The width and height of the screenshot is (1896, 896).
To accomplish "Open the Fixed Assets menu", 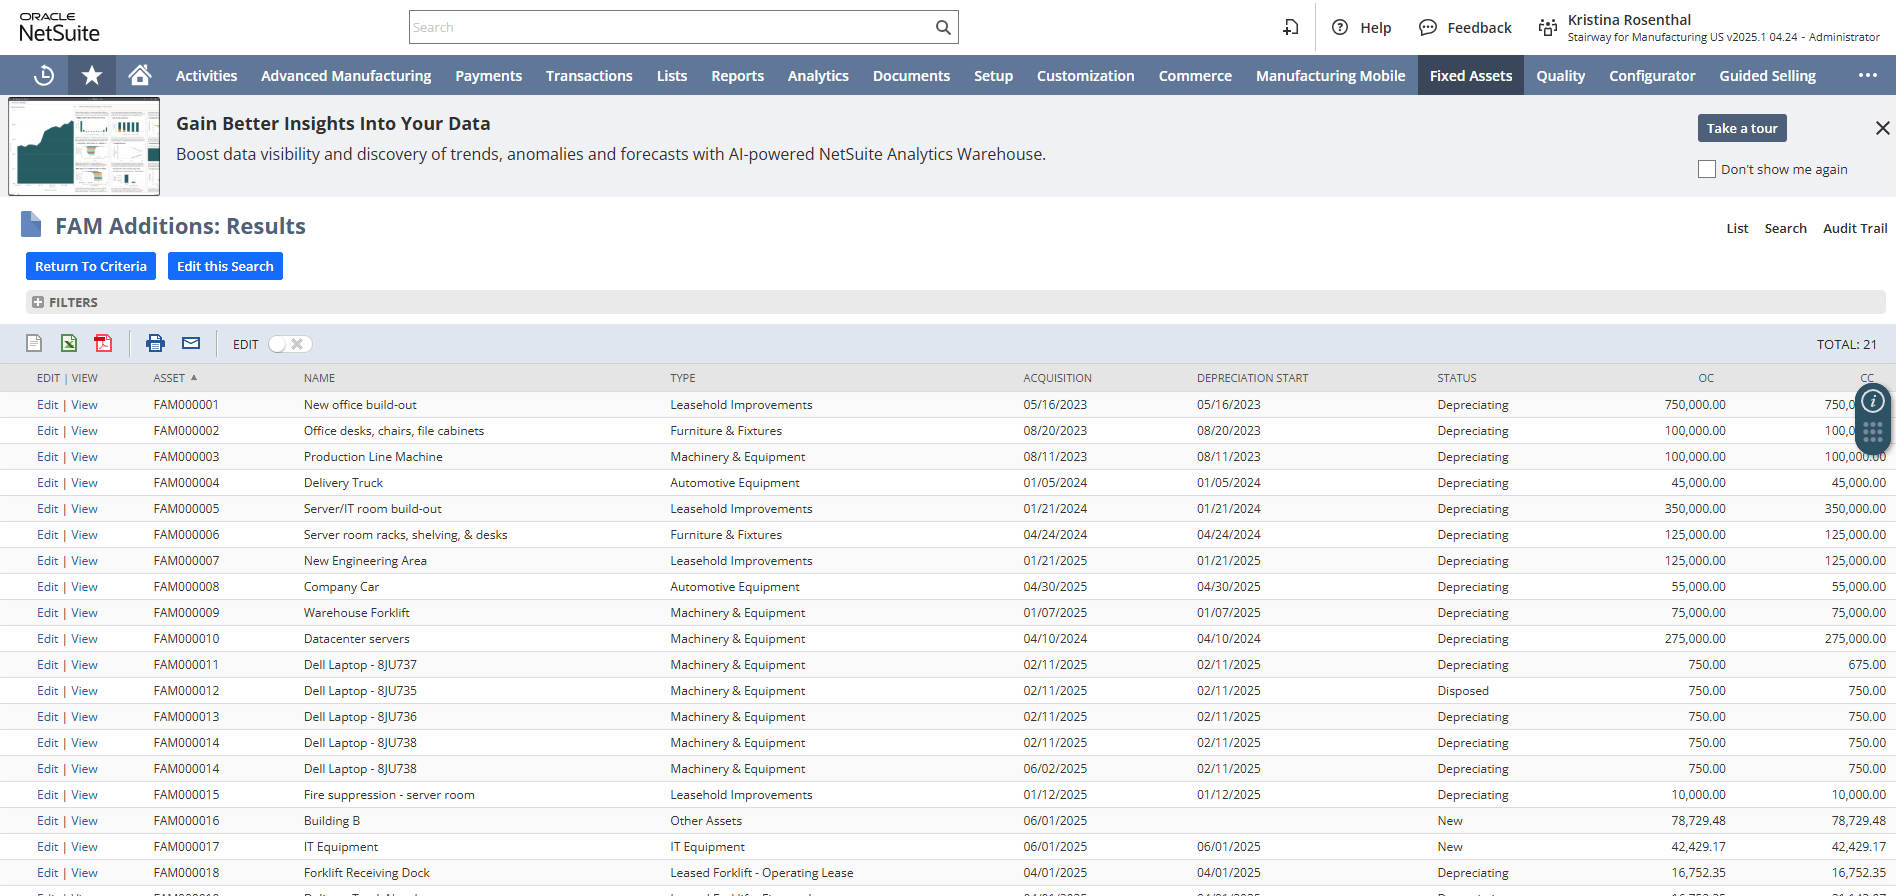I will click(x=1470, y=75).
